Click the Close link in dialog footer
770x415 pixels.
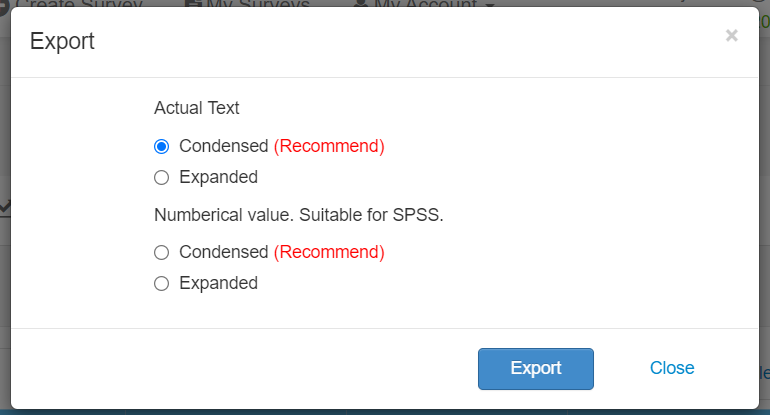[672, 368]
